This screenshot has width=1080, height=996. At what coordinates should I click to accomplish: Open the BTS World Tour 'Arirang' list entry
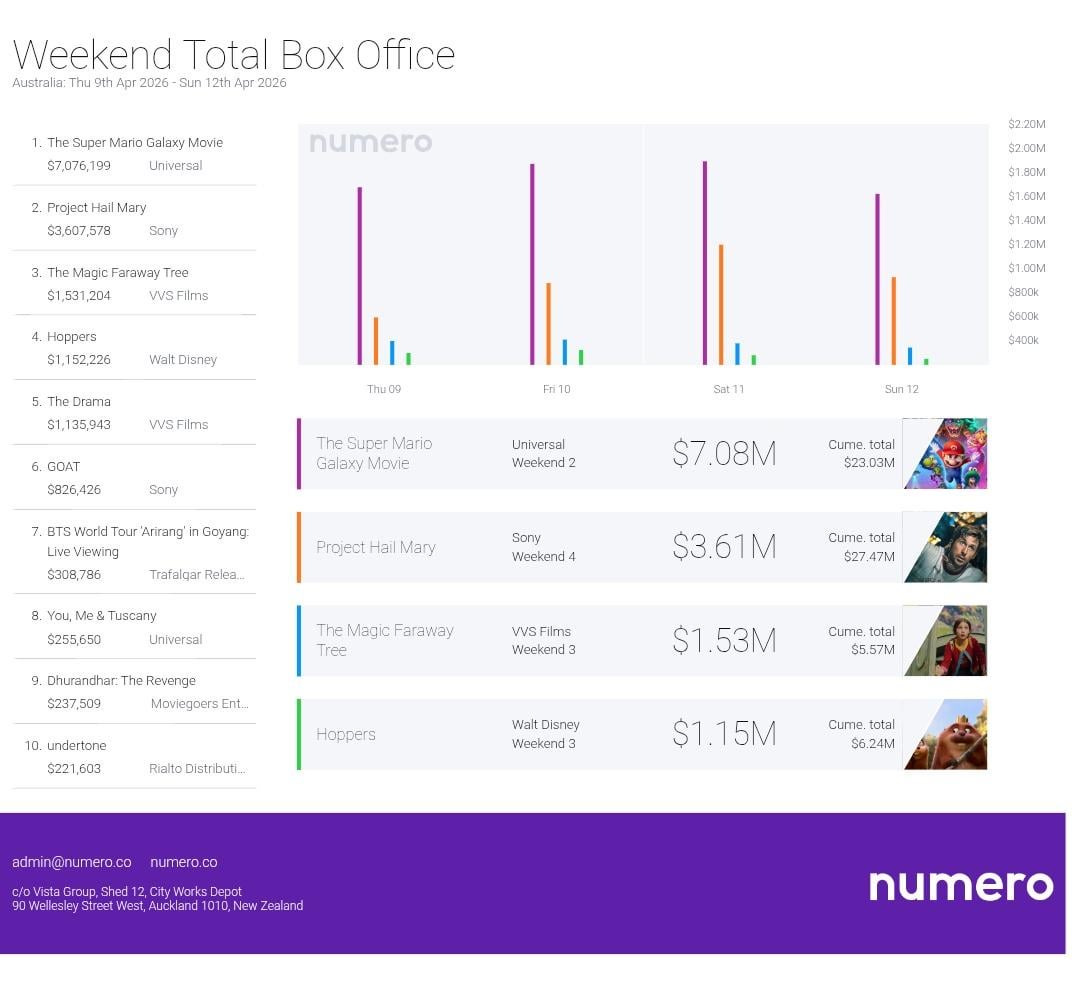point(147,532)
